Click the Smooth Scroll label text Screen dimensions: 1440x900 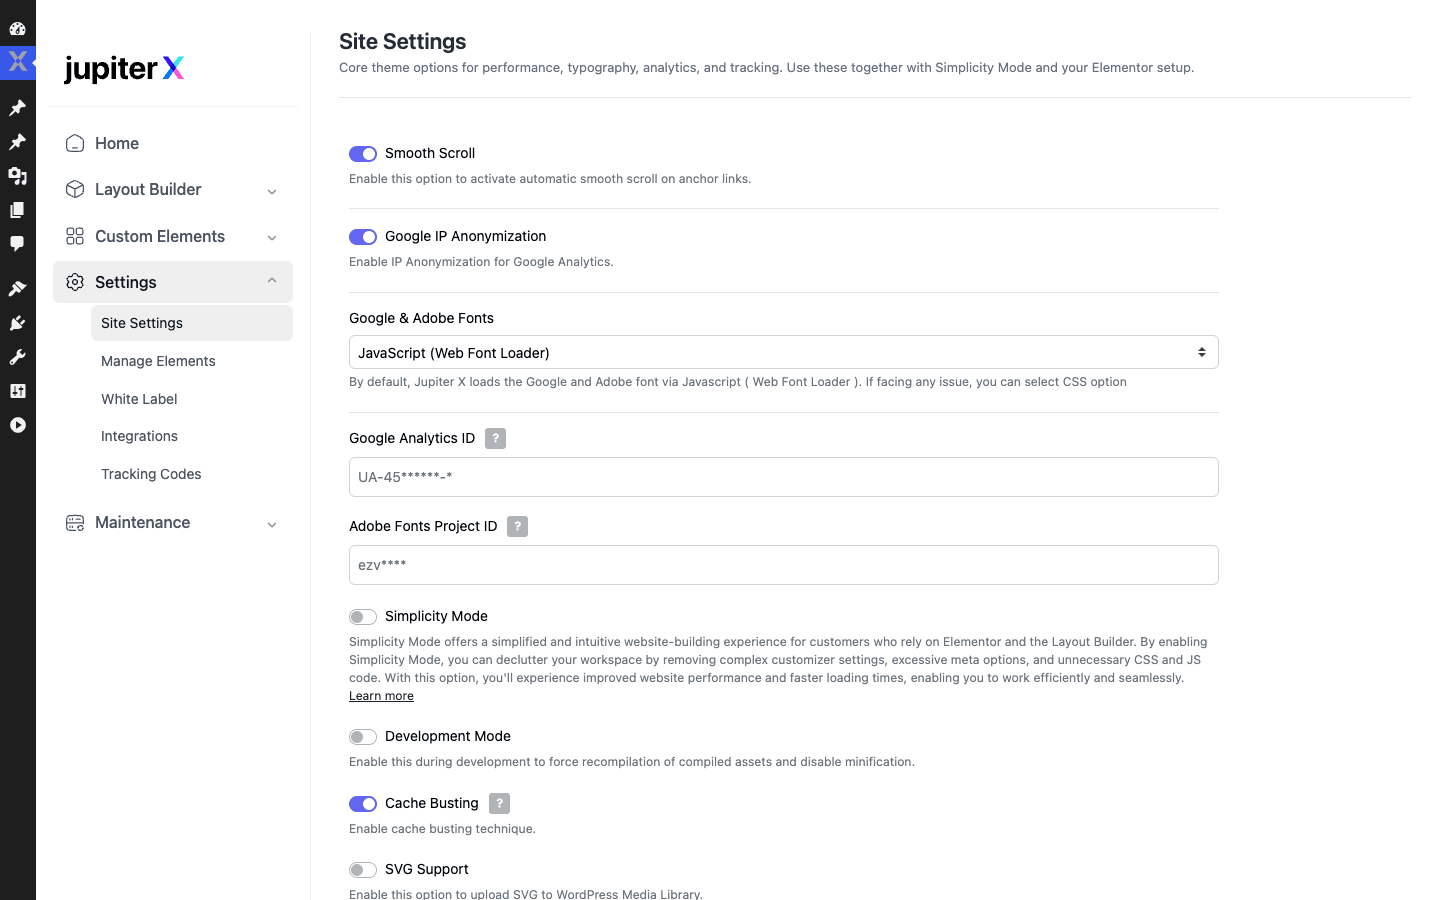pos(430,153)
